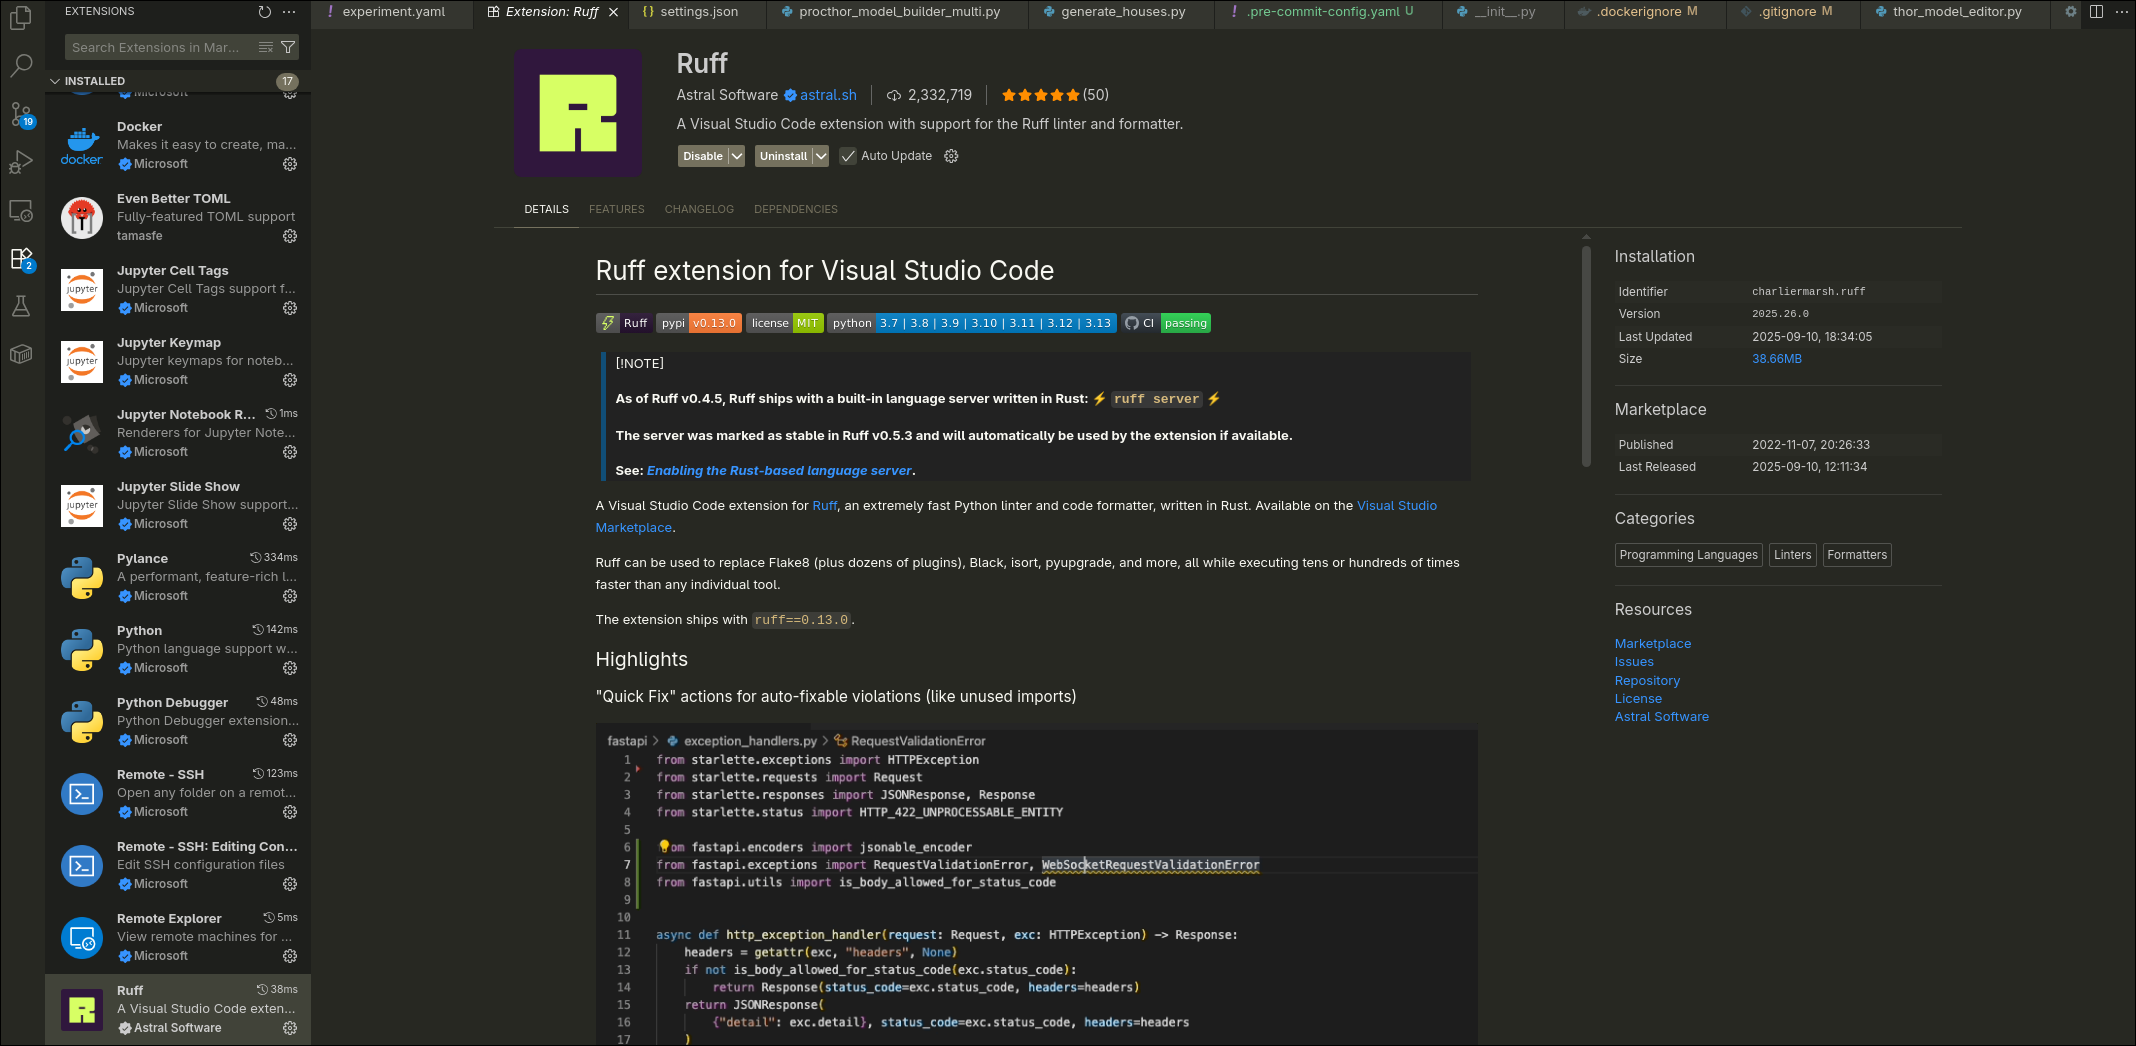
Task: Switch to .pre-commit-config.yaml tab
Action: click(x=1329, y=12)
